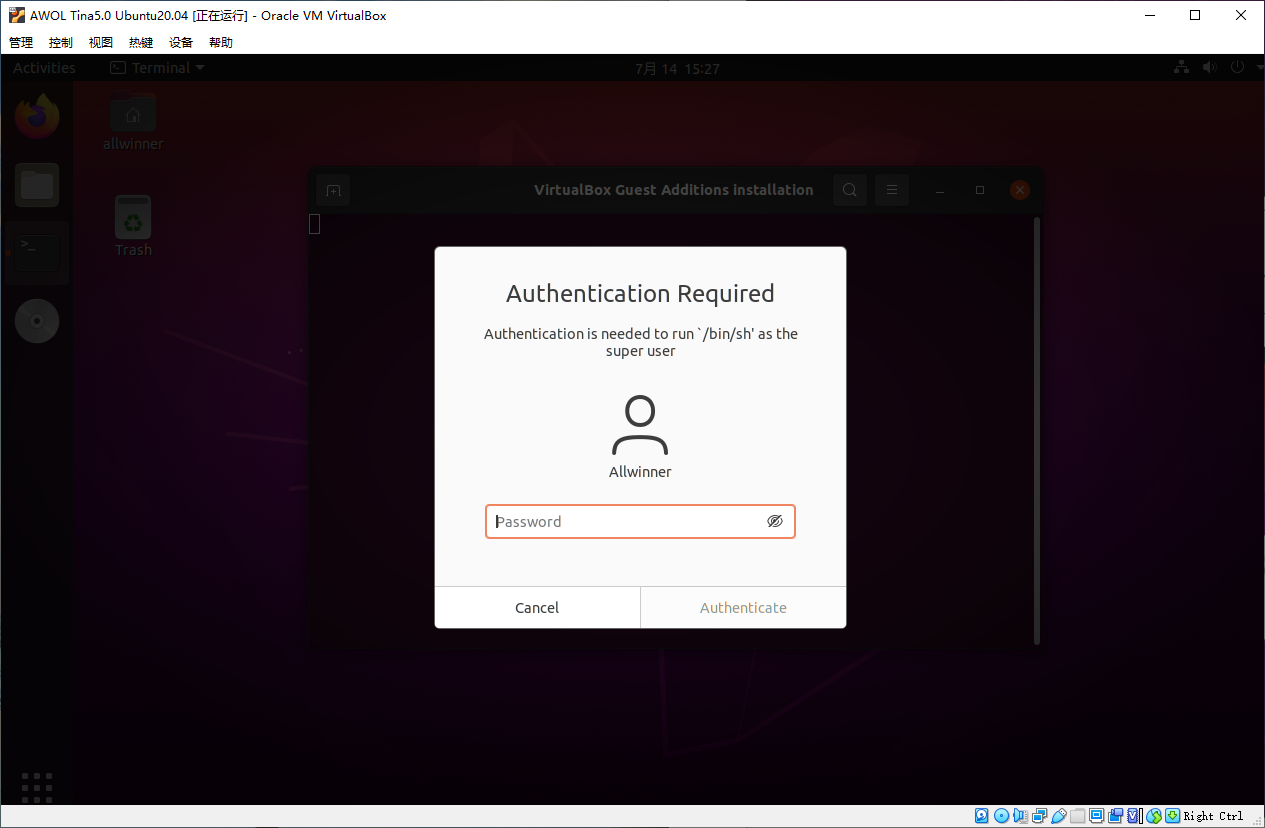Click the USB devices status icon
The height and width of the screenshot is (828, 1265).
(x=1059, y=816)
